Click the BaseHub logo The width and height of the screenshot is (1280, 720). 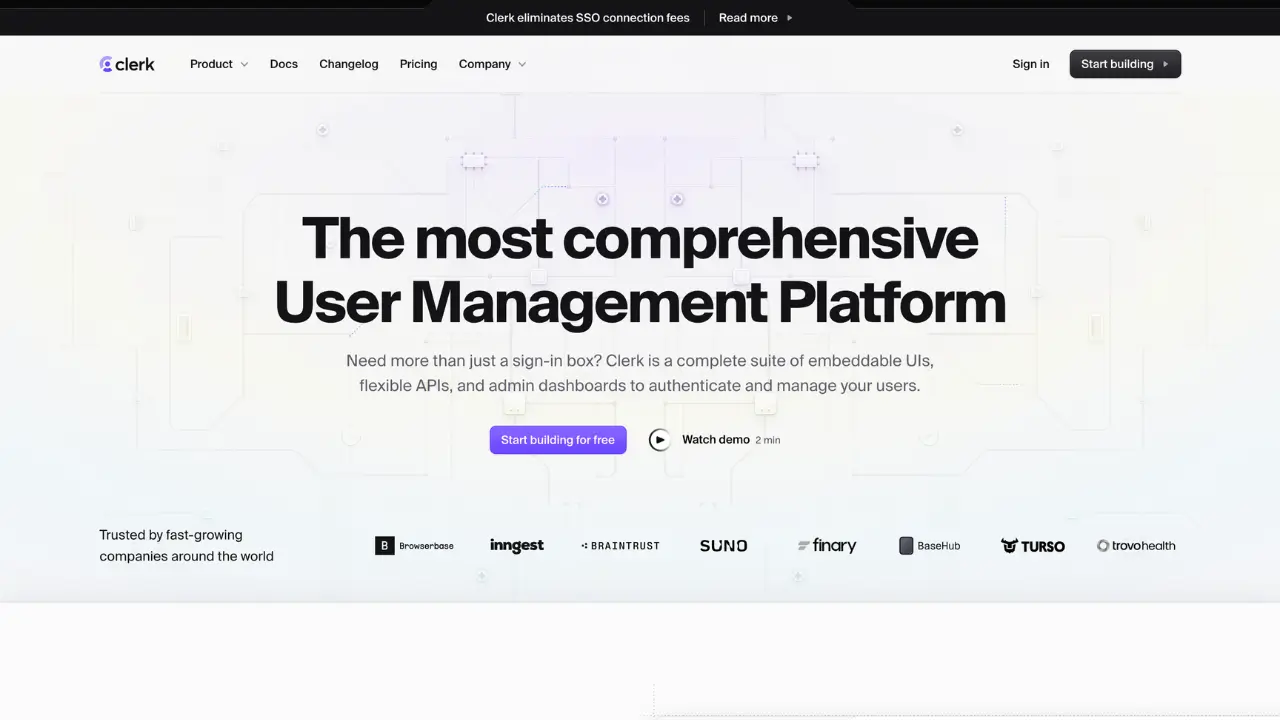pyautogui.click(x=930, y=546)
